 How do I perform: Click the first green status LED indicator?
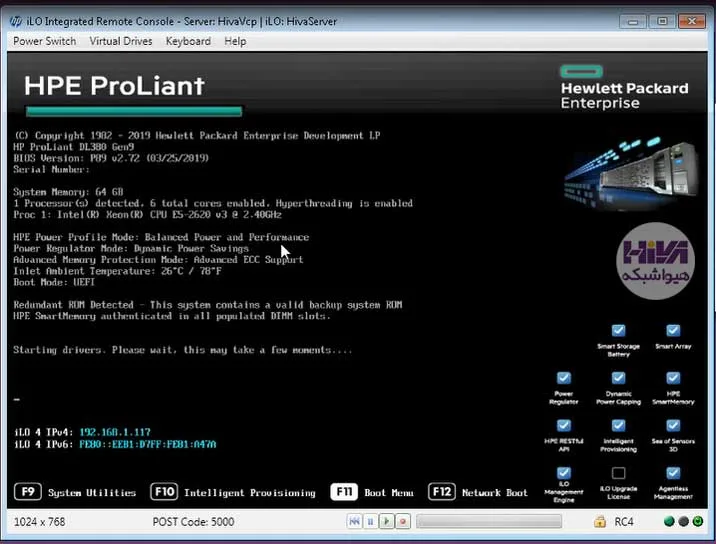(669, 521)
